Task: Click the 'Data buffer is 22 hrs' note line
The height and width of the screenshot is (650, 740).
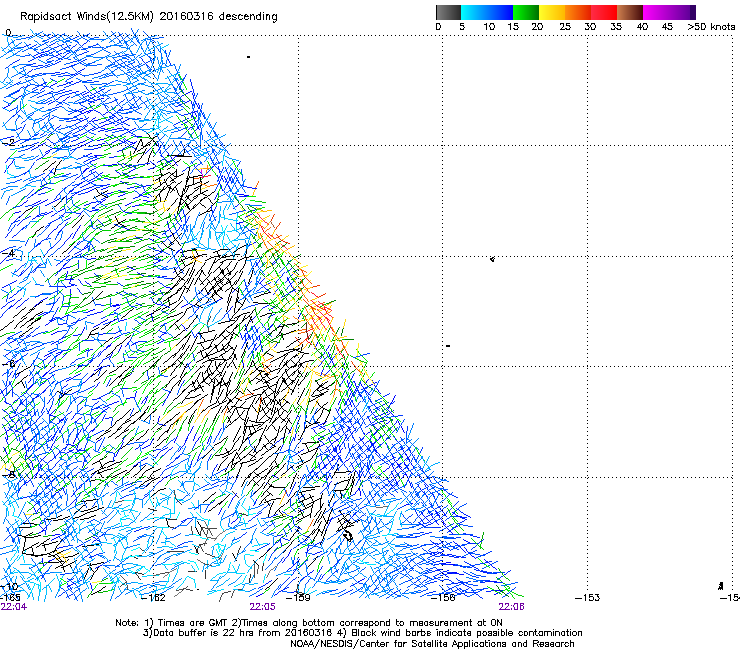Action: pos(362,633)
